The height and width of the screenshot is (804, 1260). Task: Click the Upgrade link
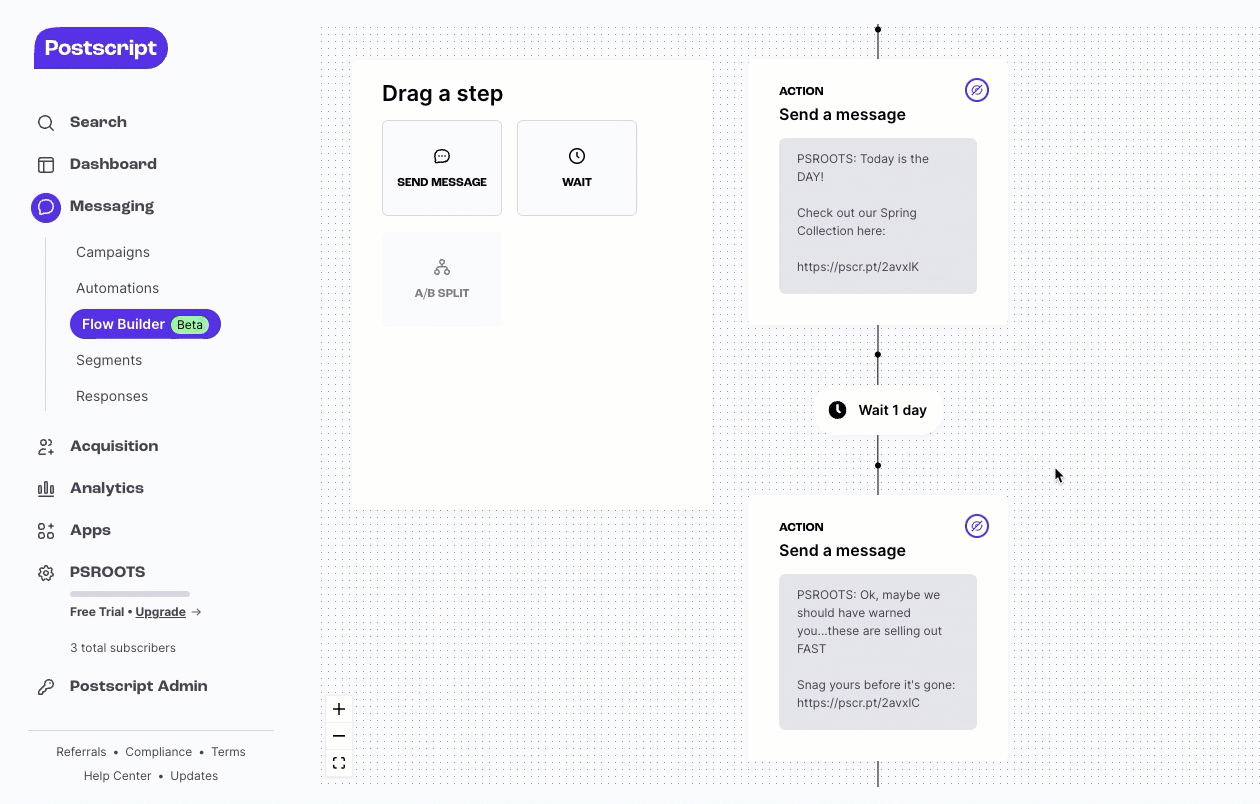(161, 612)
